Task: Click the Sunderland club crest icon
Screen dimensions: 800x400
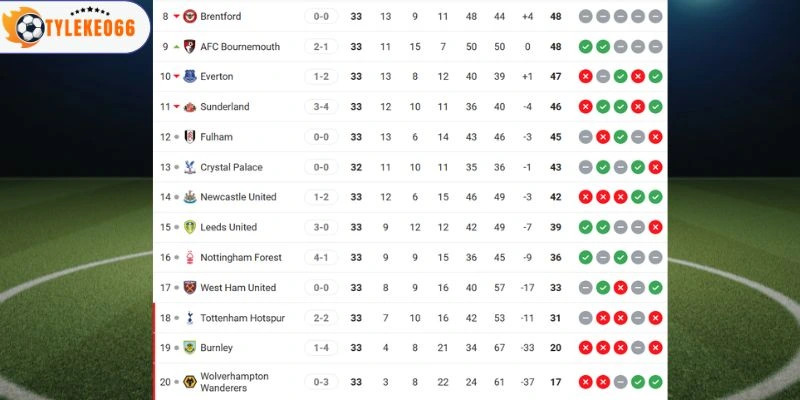Action: pos(190,107)
